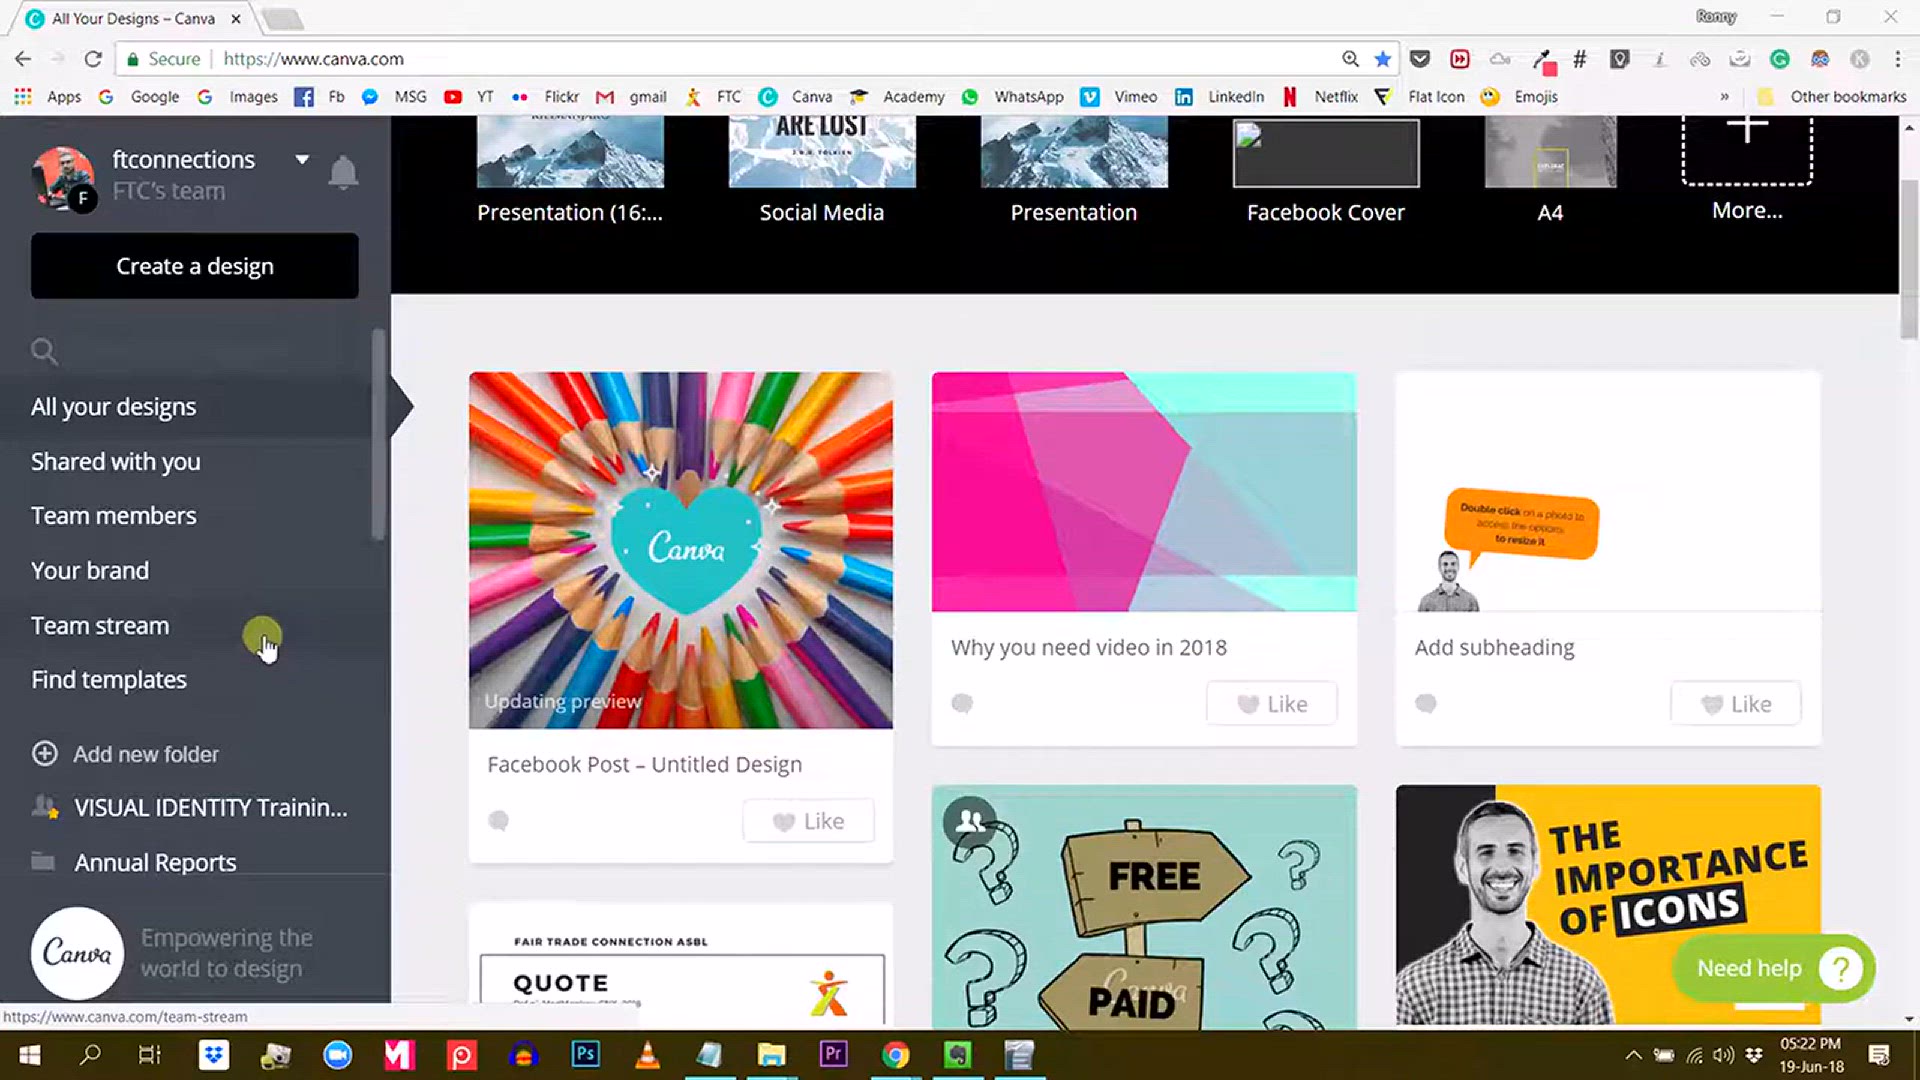1920x1080 pixels.
Task: Click the bookmark star in address bar
Action: pyautogui.click(x=1383, y=59)
